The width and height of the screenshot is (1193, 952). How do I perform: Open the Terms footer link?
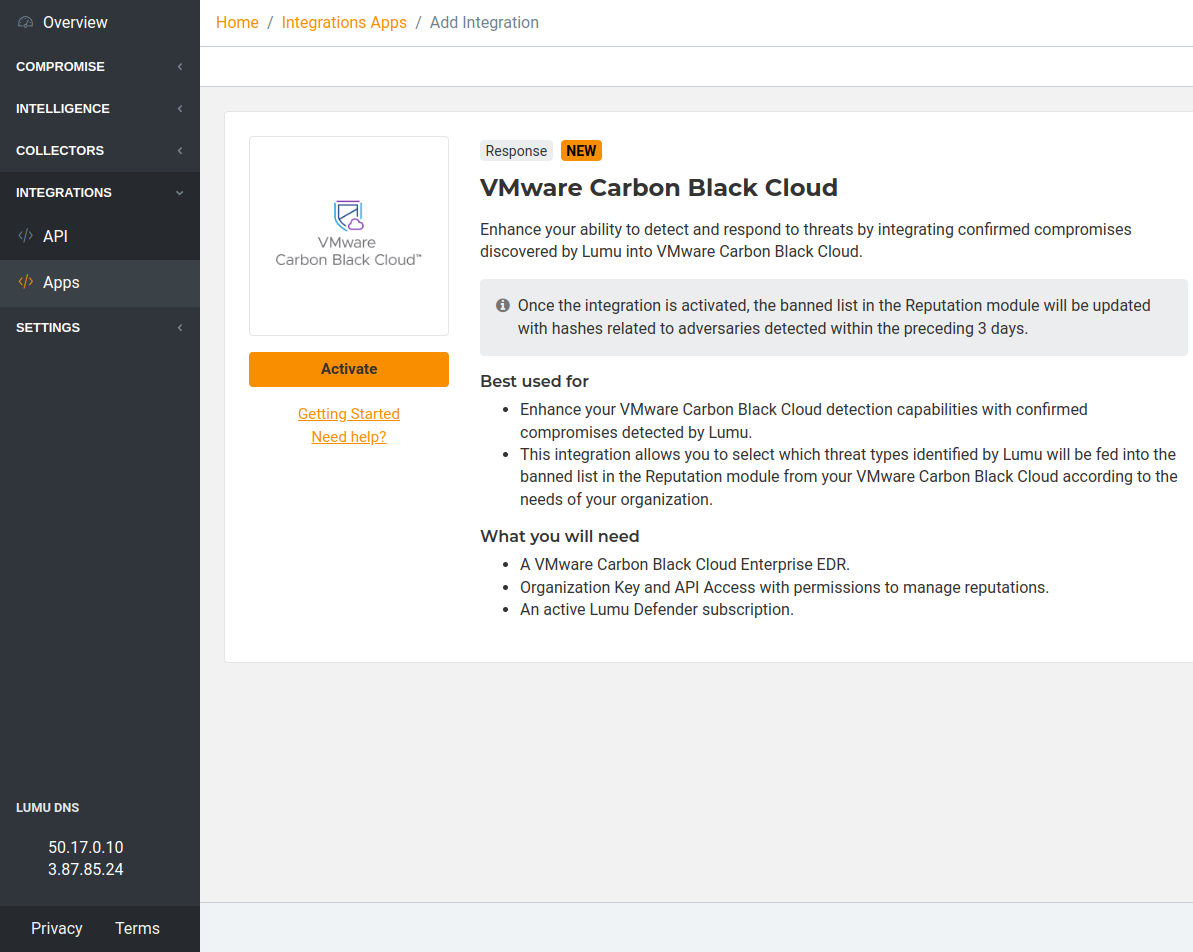[137, 928]
